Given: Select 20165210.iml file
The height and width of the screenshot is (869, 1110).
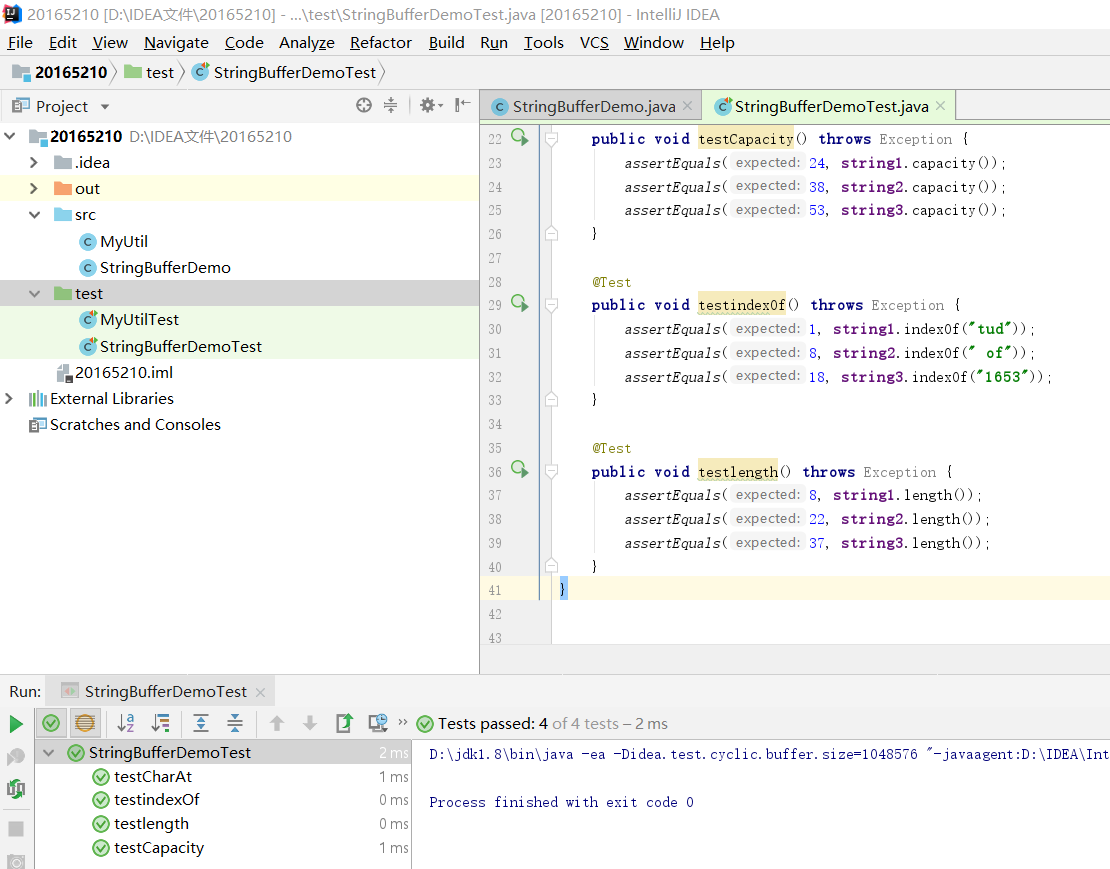Looking at the screenshot, I should pos(124,372).
